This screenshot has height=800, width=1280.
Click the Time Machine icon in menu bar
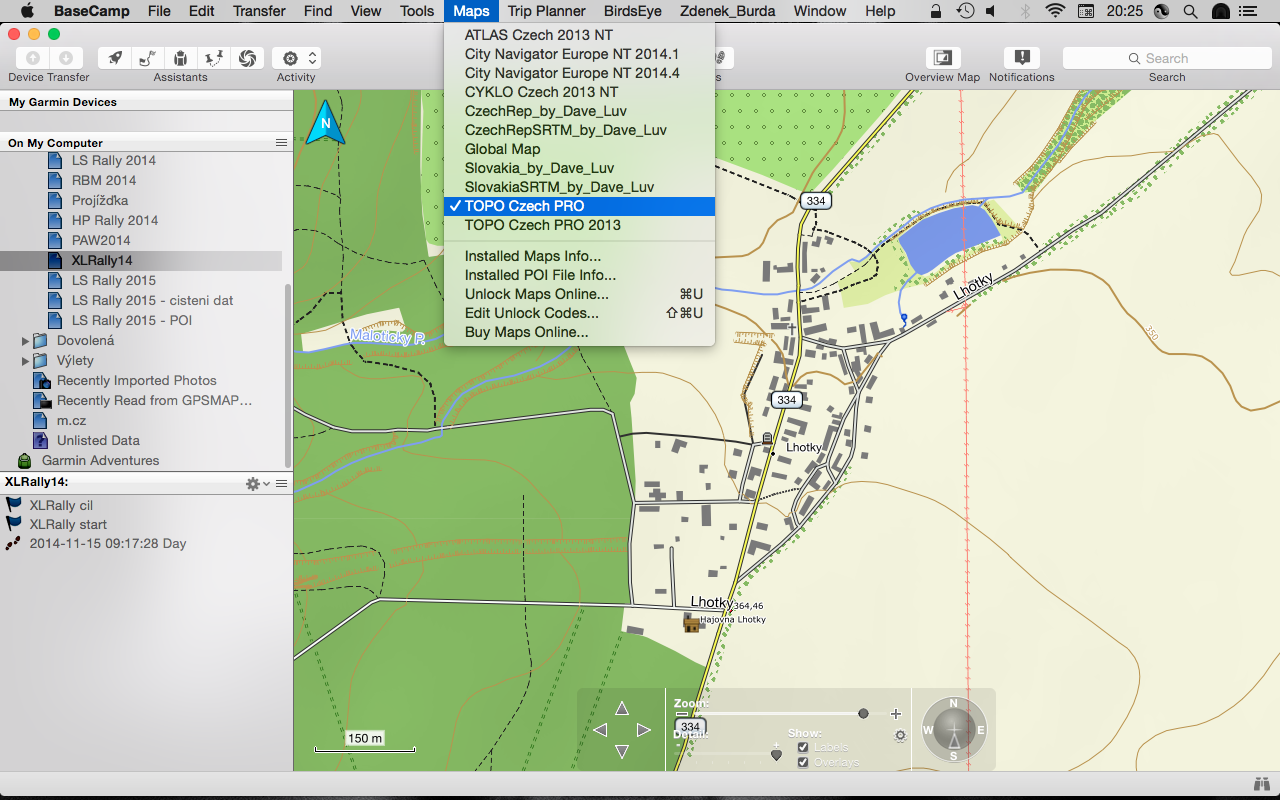[965, 11]
